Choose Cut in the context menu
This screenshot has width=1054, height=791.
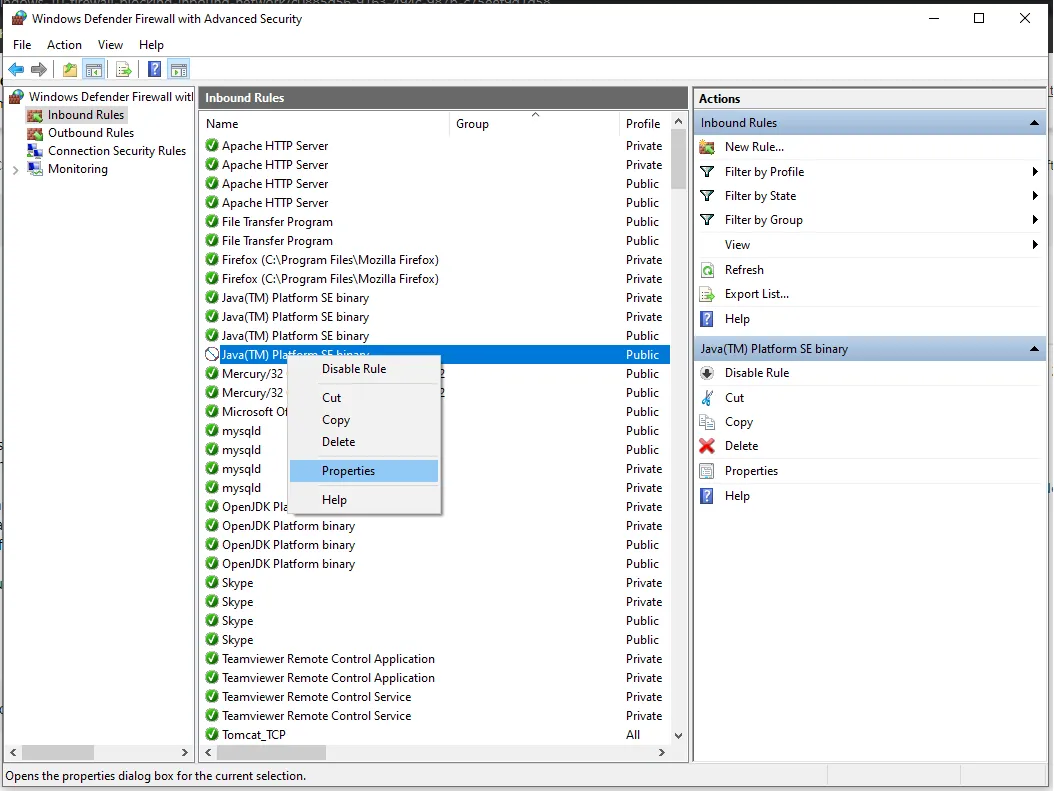click(364, 398)
